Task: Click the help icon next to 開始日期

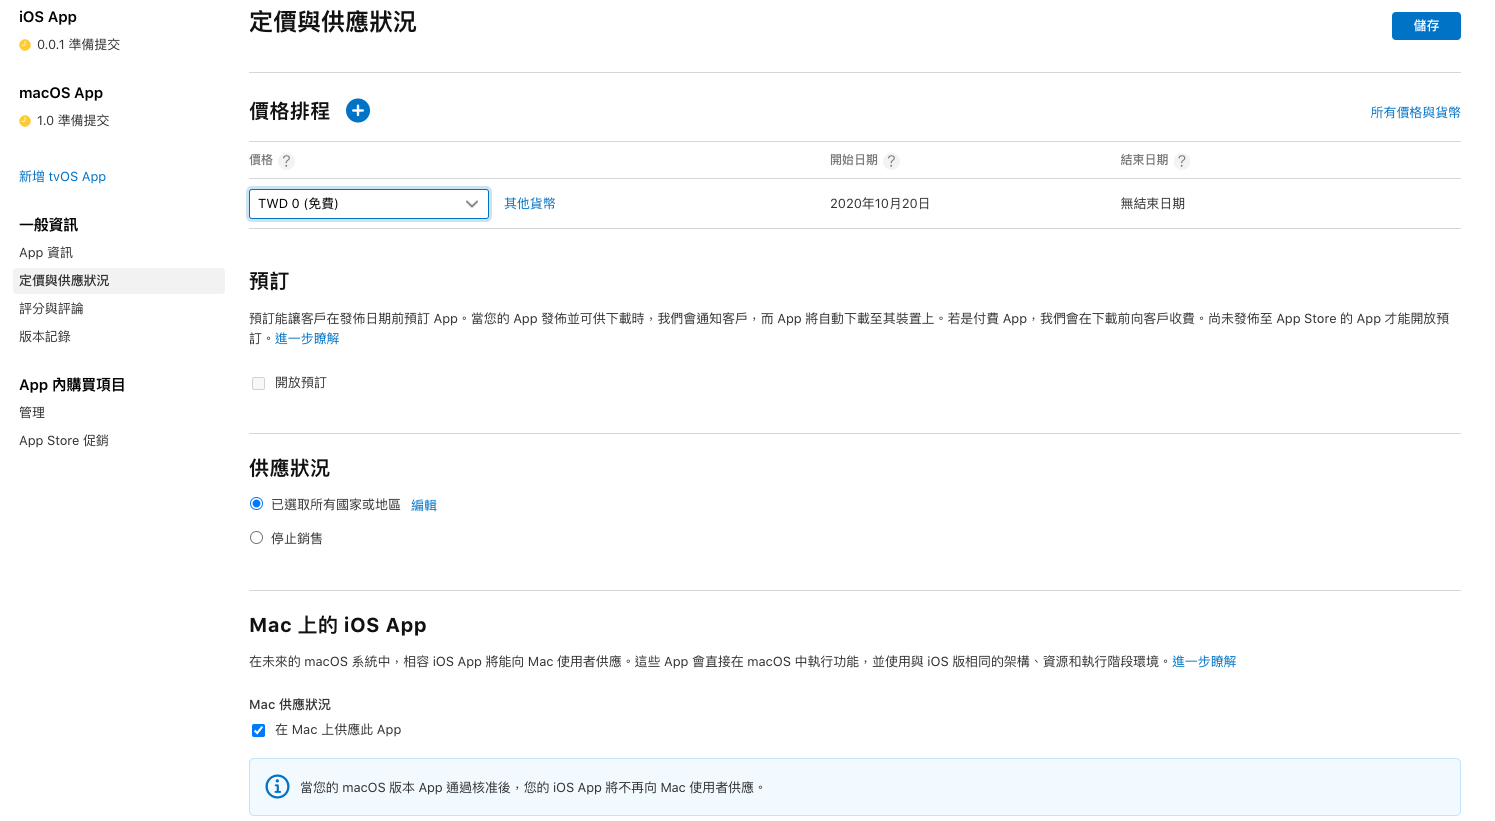Action: coord(892,161)
